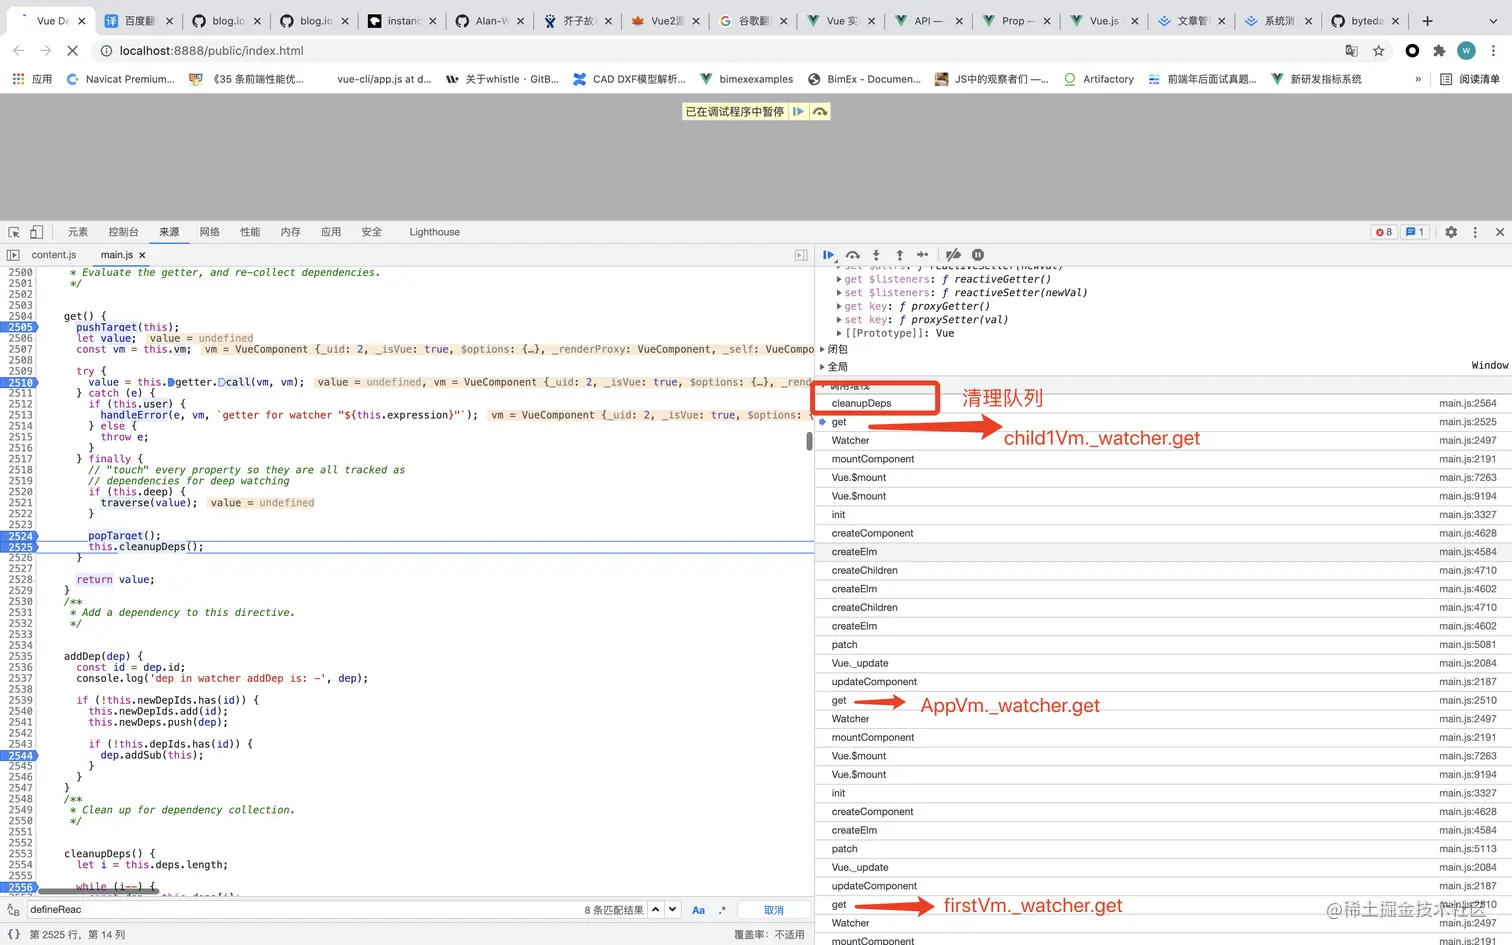Viewport: 1512px width, 945px height.
Task: Toggle deactivate breakpoints
Action: tap(953, 255)
